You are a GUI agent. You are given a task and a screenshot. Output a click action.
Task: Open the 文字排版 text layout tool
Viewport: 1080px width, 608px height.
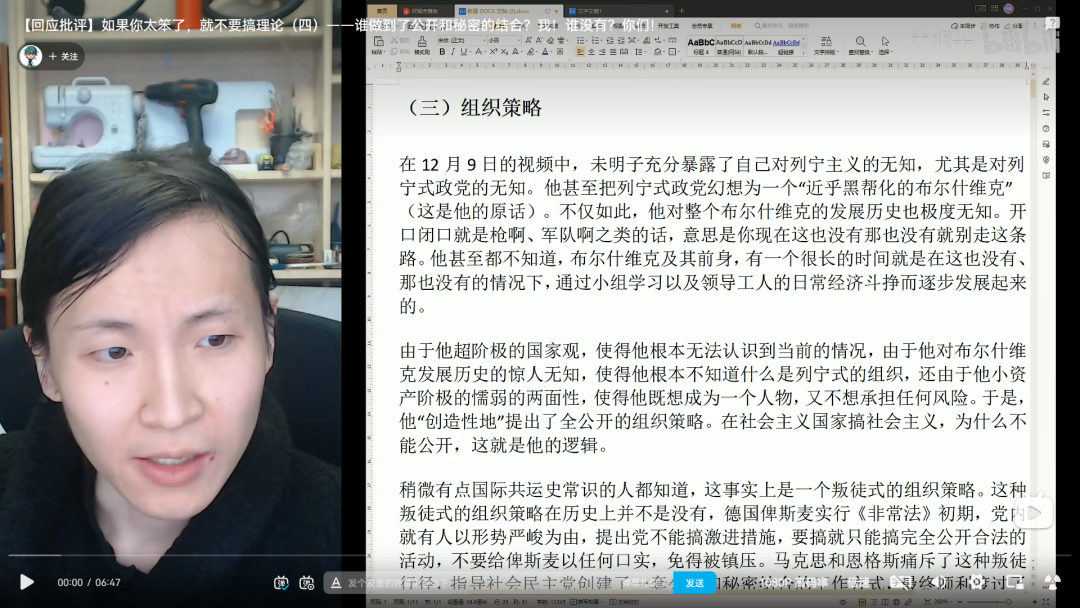click(826, 45)
